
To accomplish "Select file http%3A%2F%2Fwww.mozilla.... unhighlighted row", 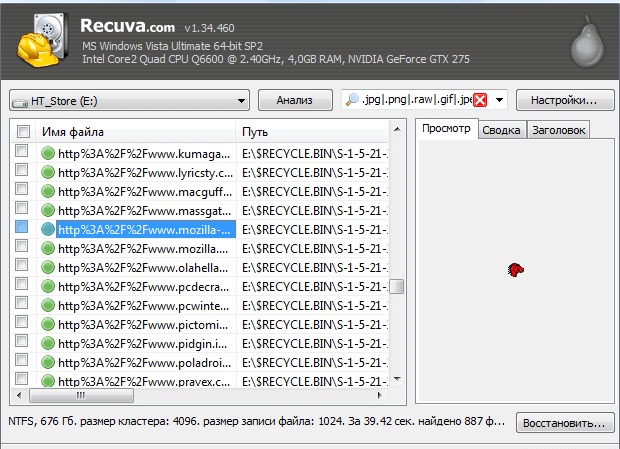I will pos(143,248).
